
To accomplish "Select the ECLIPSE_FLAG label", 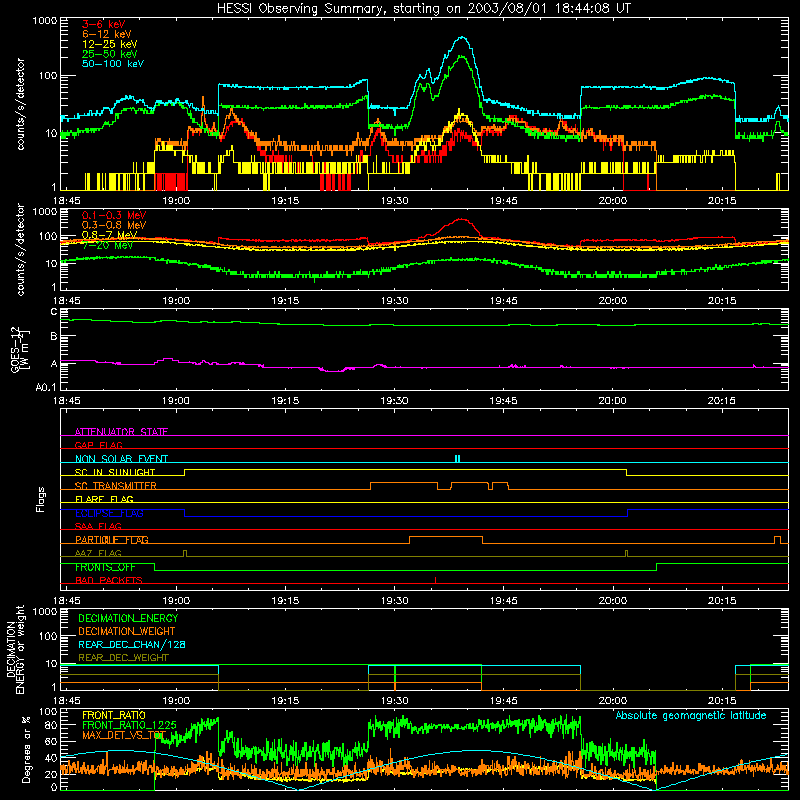I will 109,513.
